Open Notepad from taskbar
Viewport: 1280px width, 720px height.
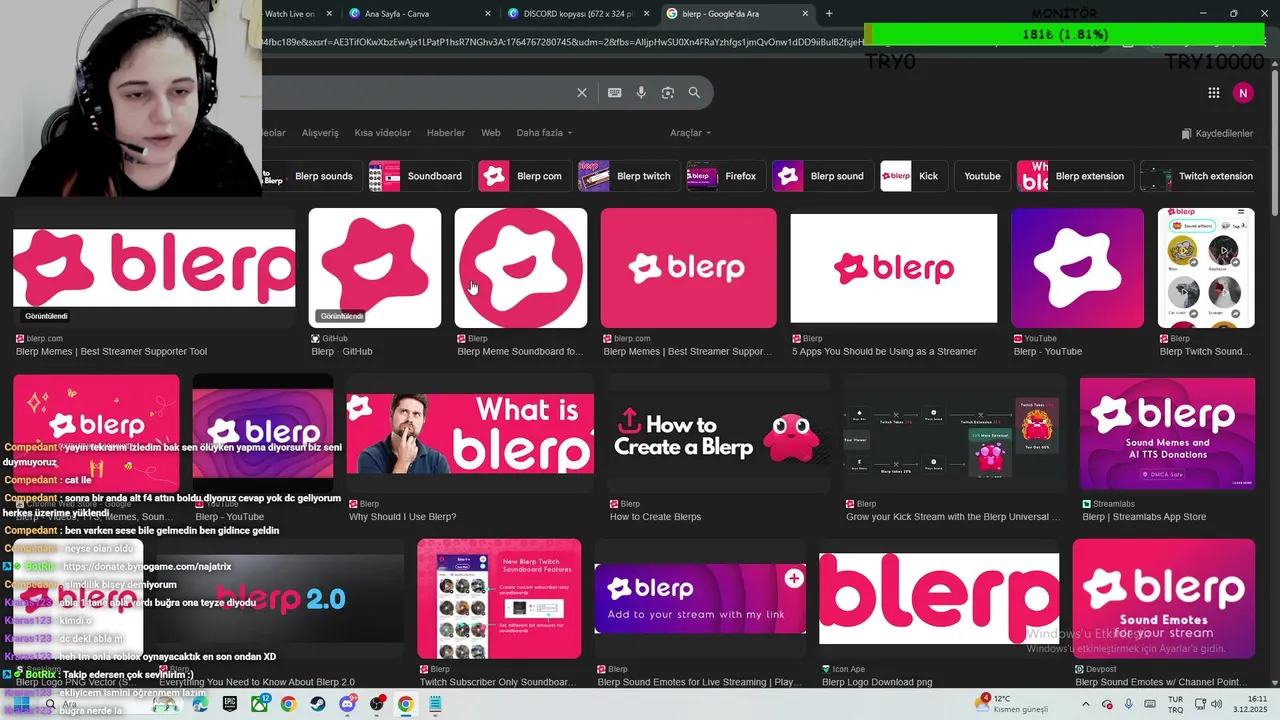[x=435, y=704]
